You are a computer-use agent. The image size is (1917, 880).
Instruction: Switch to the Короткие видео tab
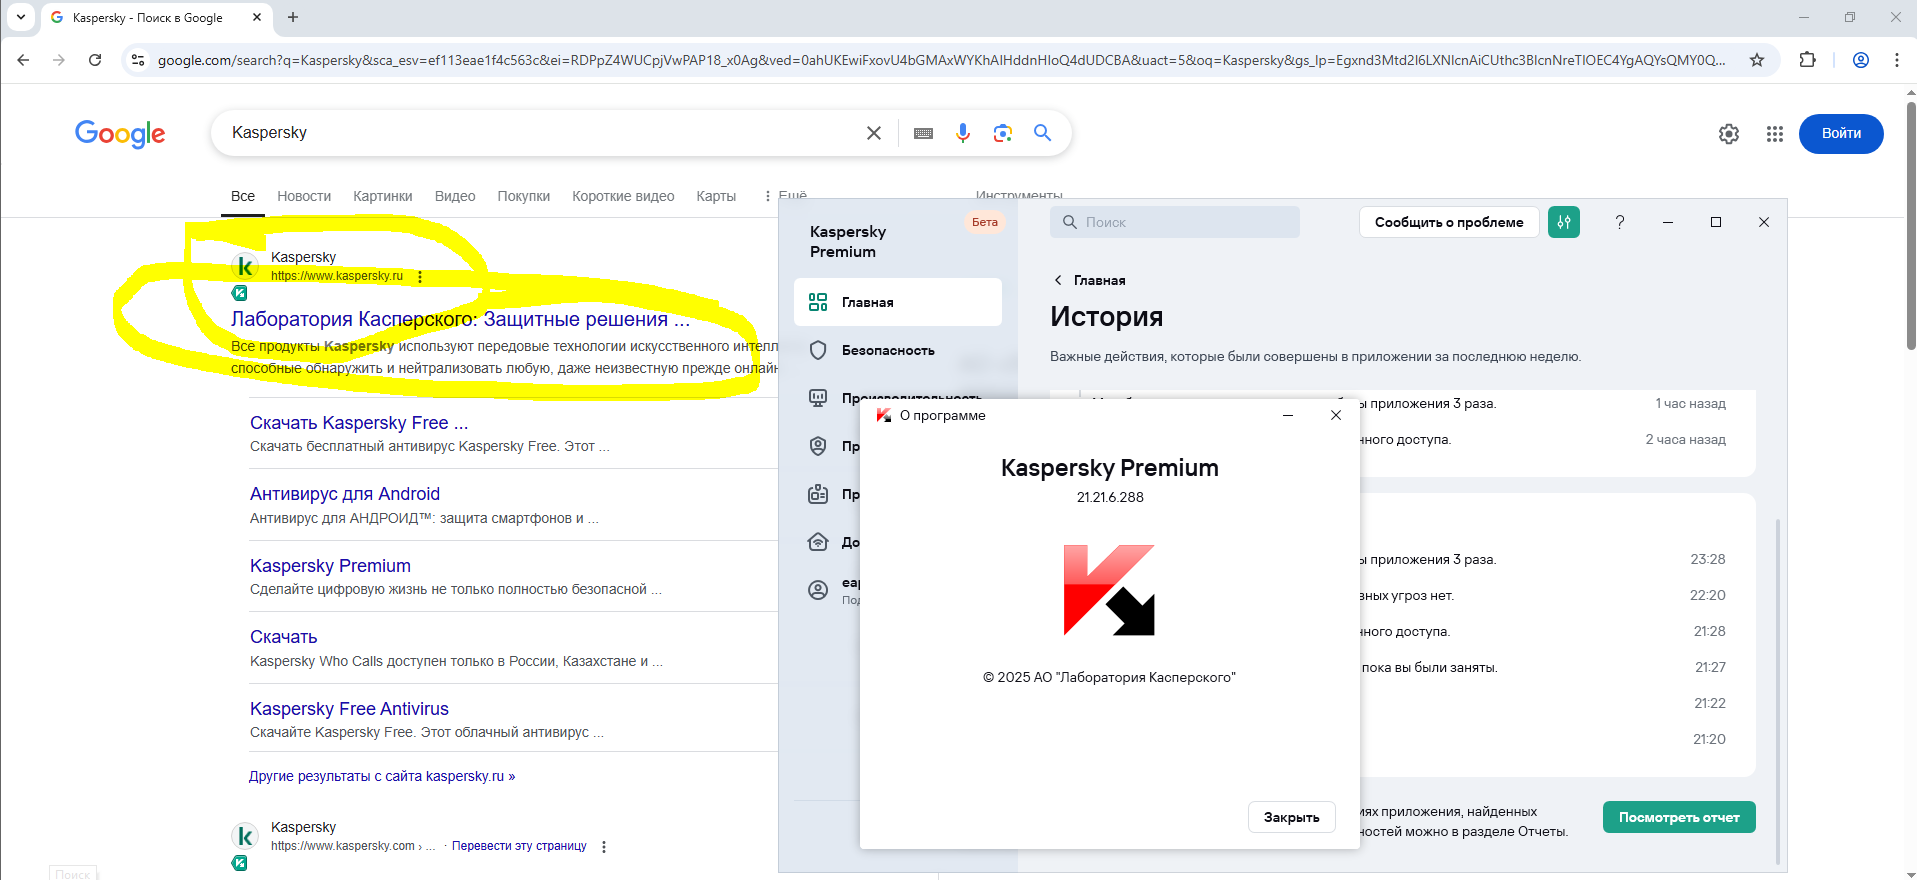click(623, 196)
